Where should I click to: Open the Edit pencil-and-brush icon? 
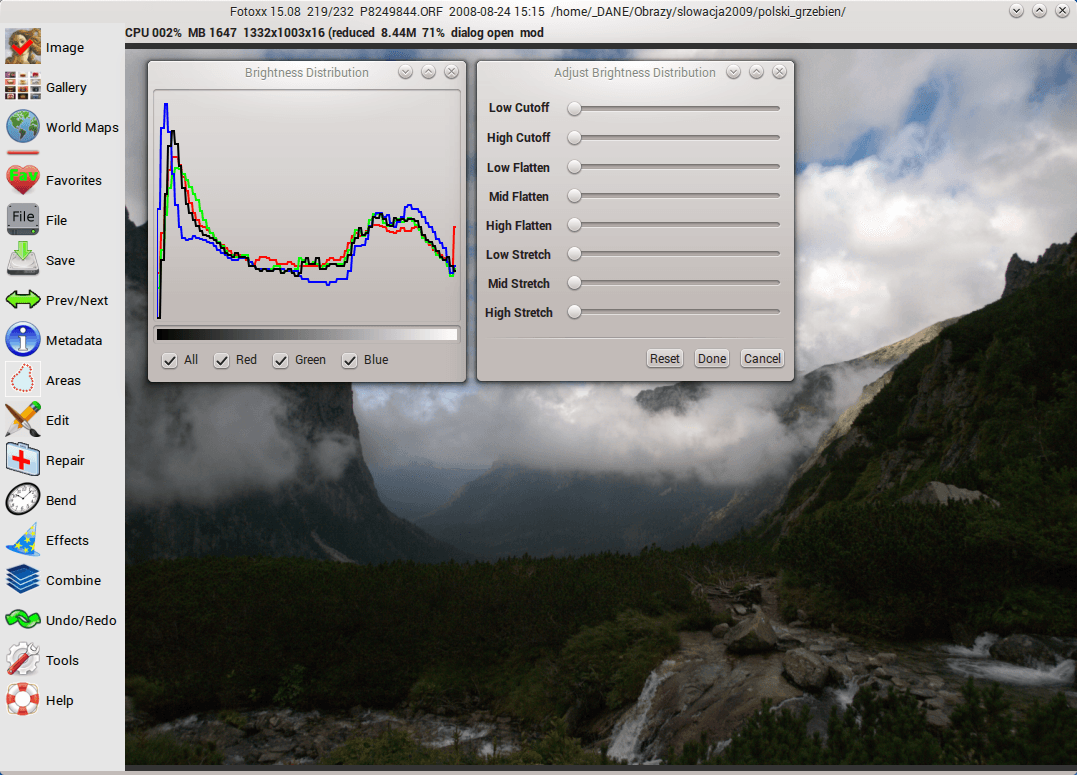23,419
